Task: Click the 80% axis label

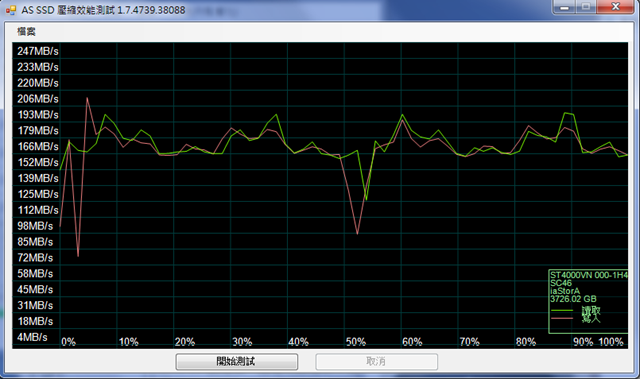Action: tap(526, 342)
